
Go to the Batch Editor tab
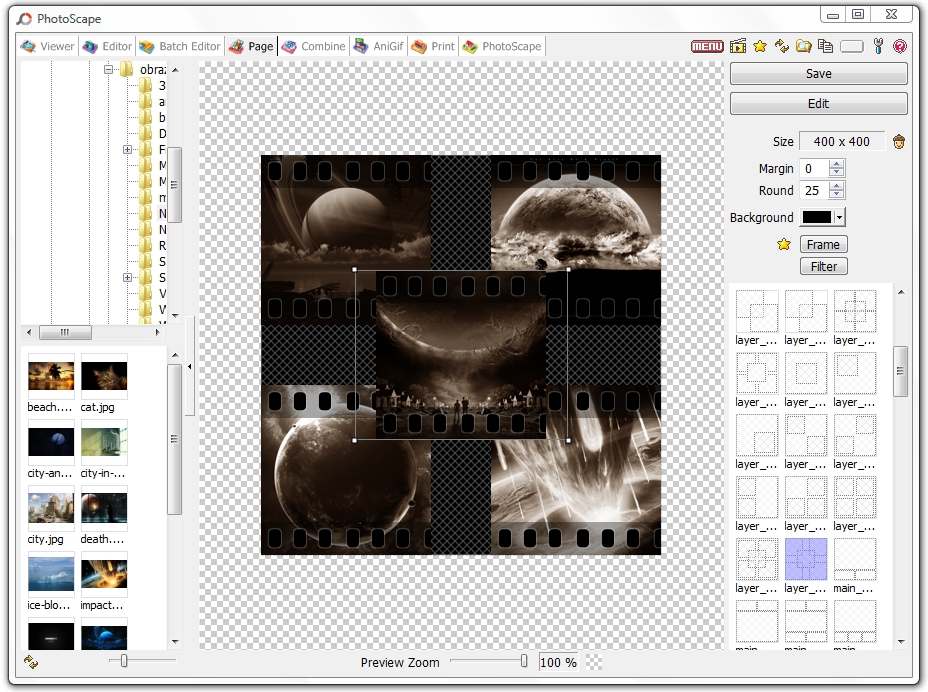click(x=180, y=46)
